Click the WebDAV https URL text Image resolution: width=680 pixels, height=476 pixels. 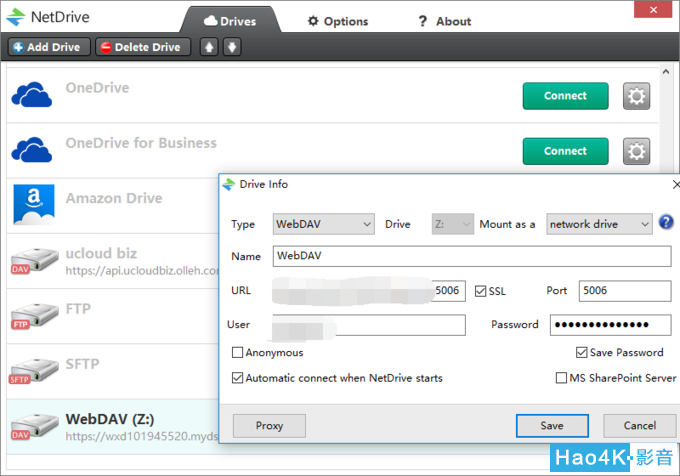tap(142, 437)
